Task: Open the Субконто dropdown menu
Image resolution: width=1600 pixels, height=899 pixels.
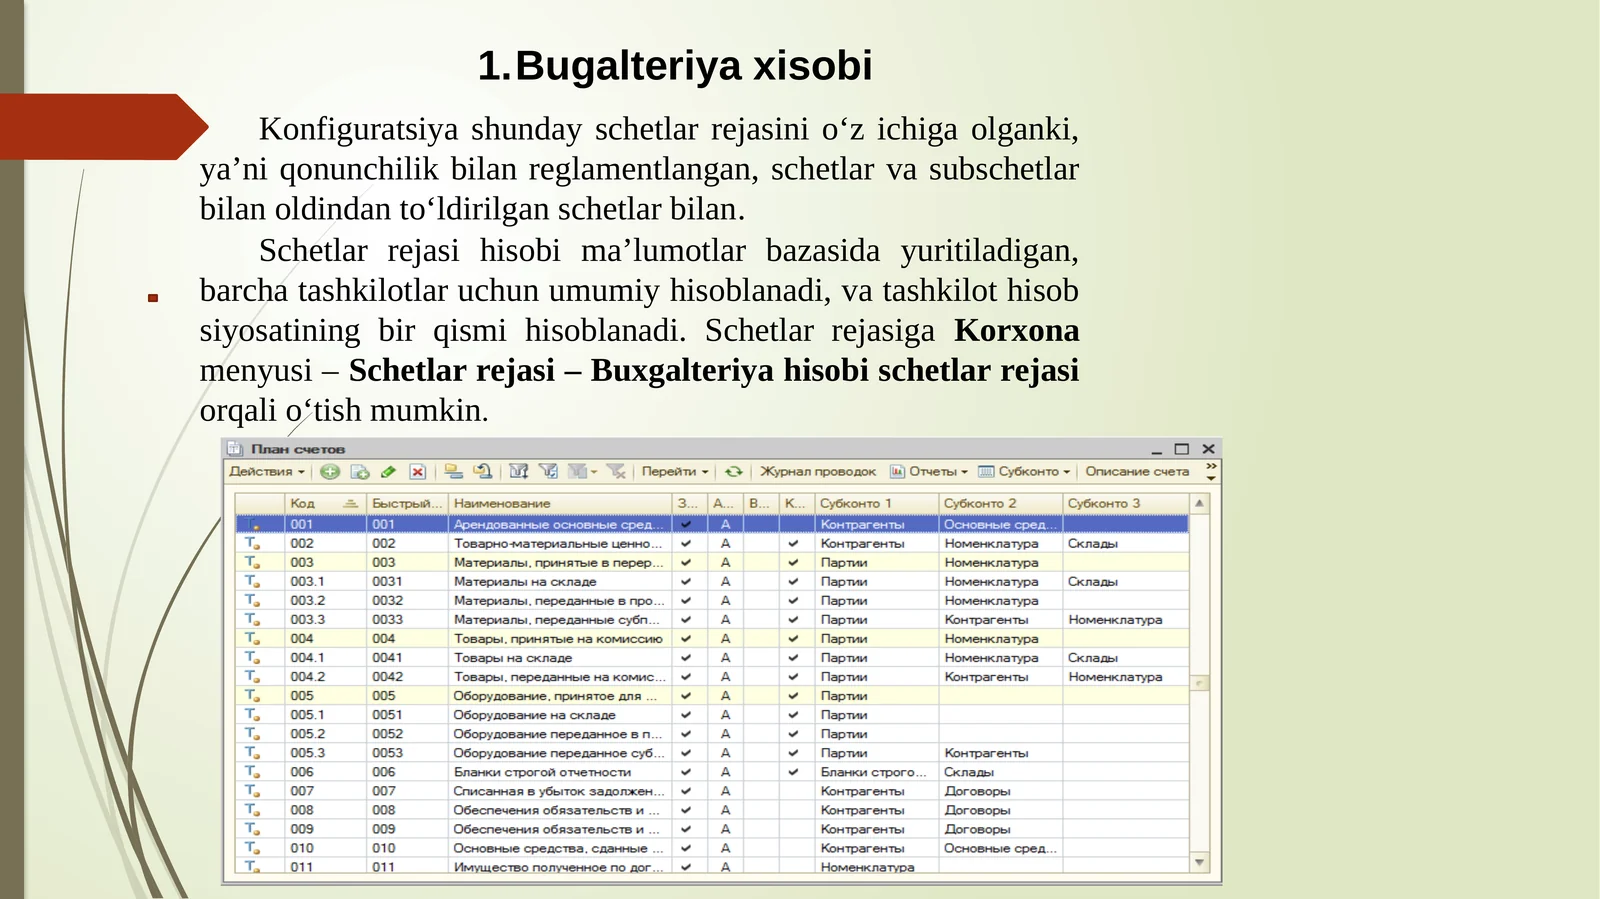Action: click(x=1024, y=472)
